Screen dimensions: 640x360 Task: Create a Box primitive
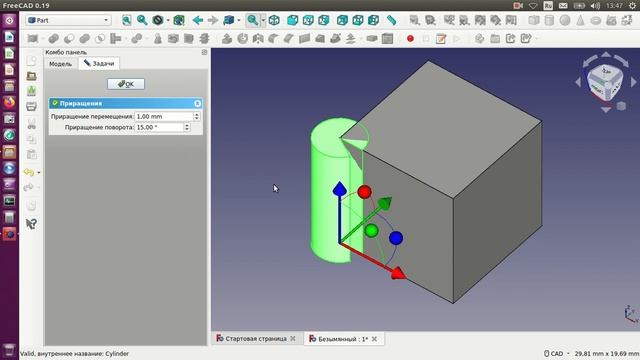[534, 20]
